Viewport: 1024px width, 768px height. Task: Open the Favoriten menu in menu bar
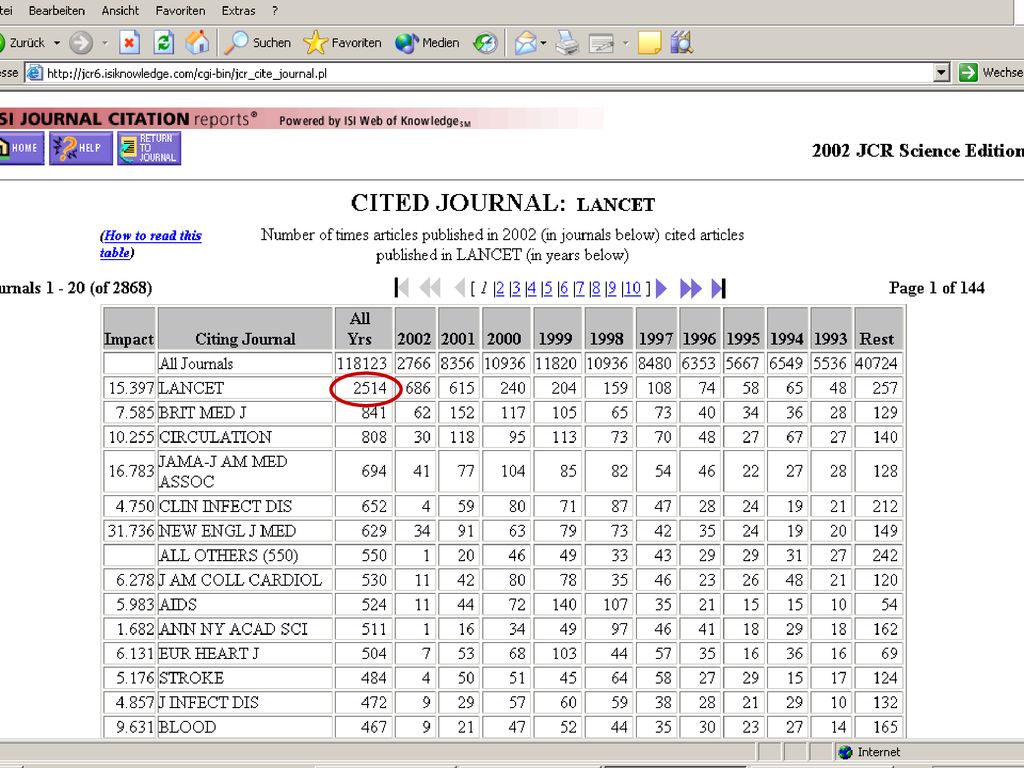[x=180, y=11]
